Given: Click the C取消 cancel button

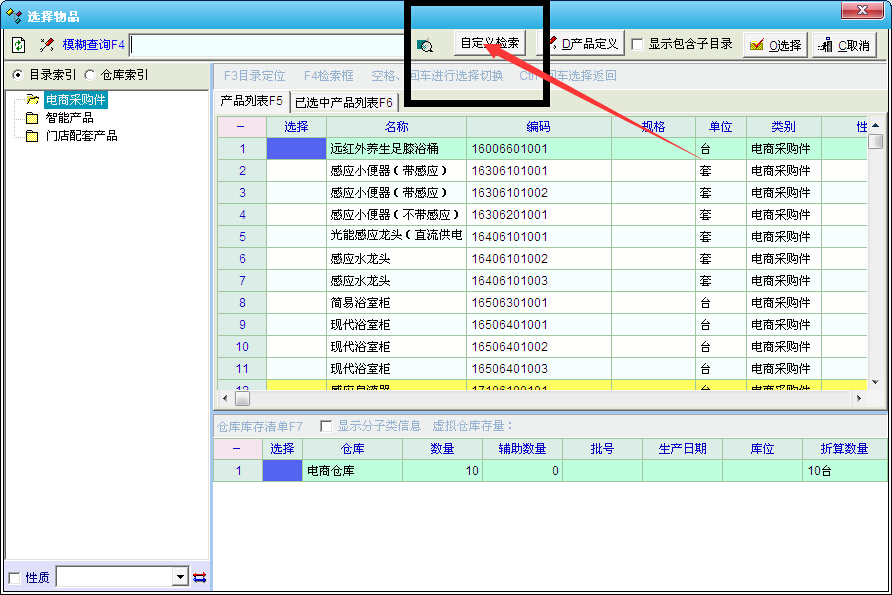Looking at the screenshot, I should [x=844, y=45].
